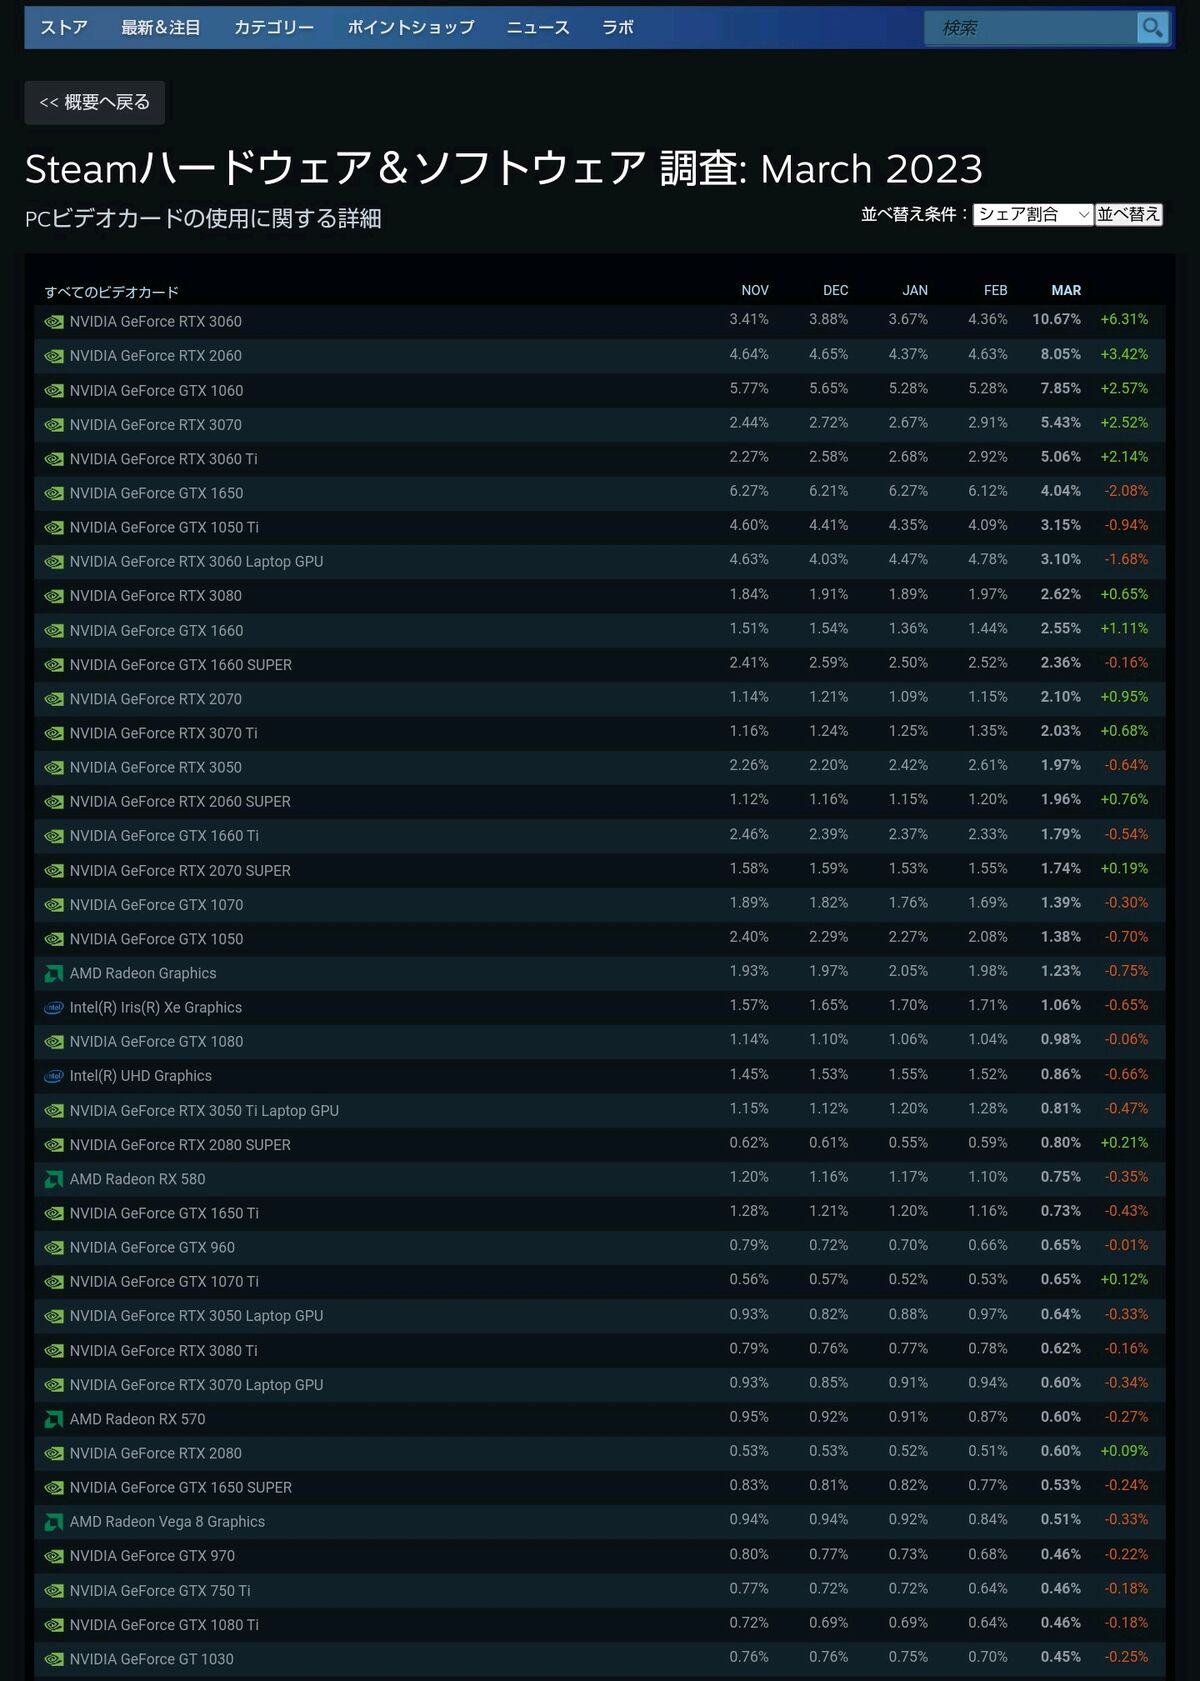Click the FEB column header

coord(995,291)
